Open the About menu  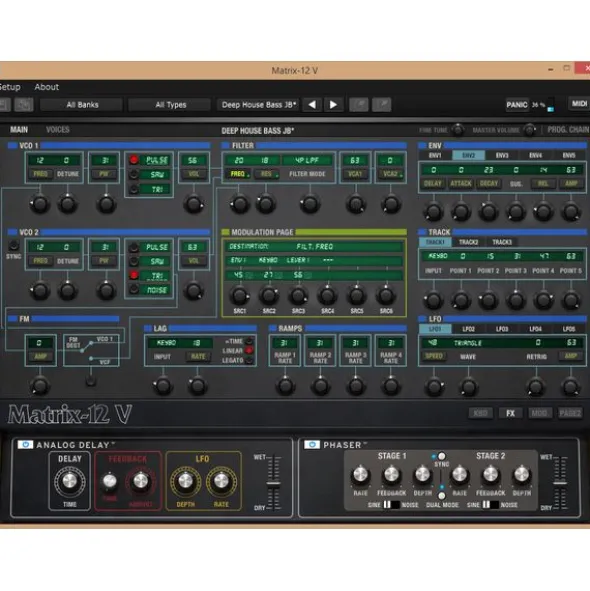click(x=47, y=87)
